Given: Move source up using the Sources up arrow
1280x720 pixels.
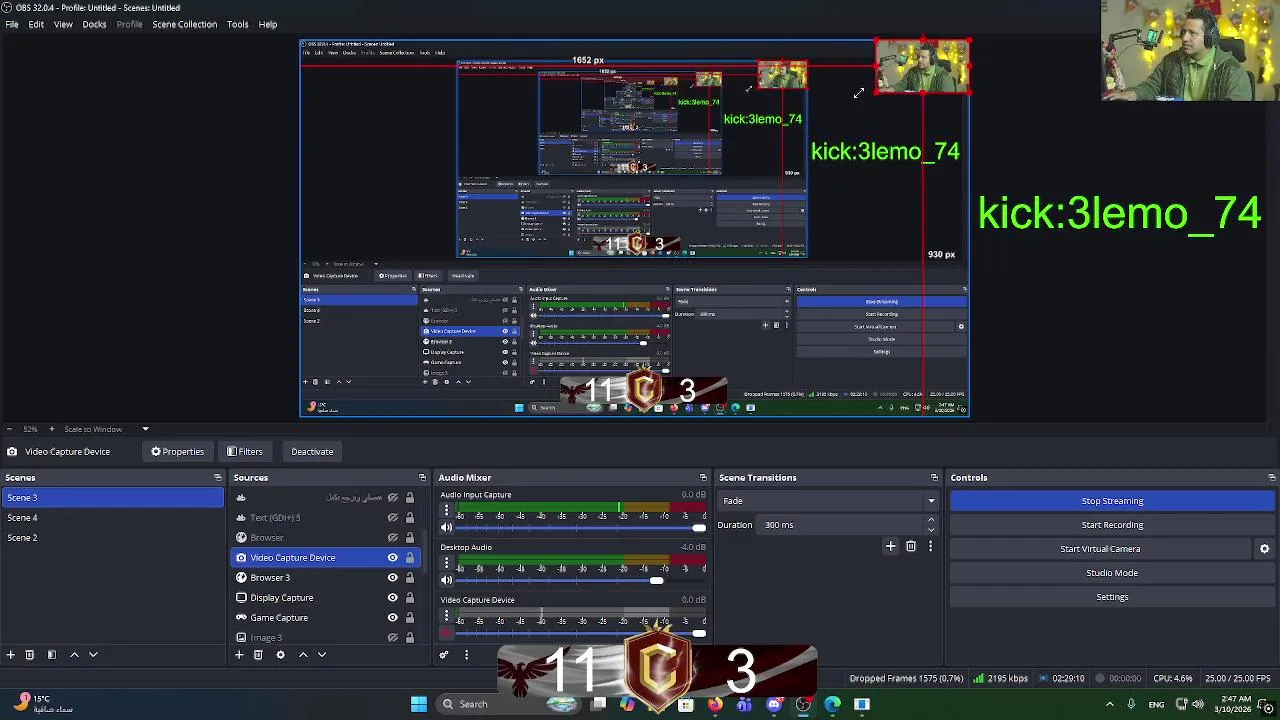Looking at the screenshot, I should (x=303, y=655).
